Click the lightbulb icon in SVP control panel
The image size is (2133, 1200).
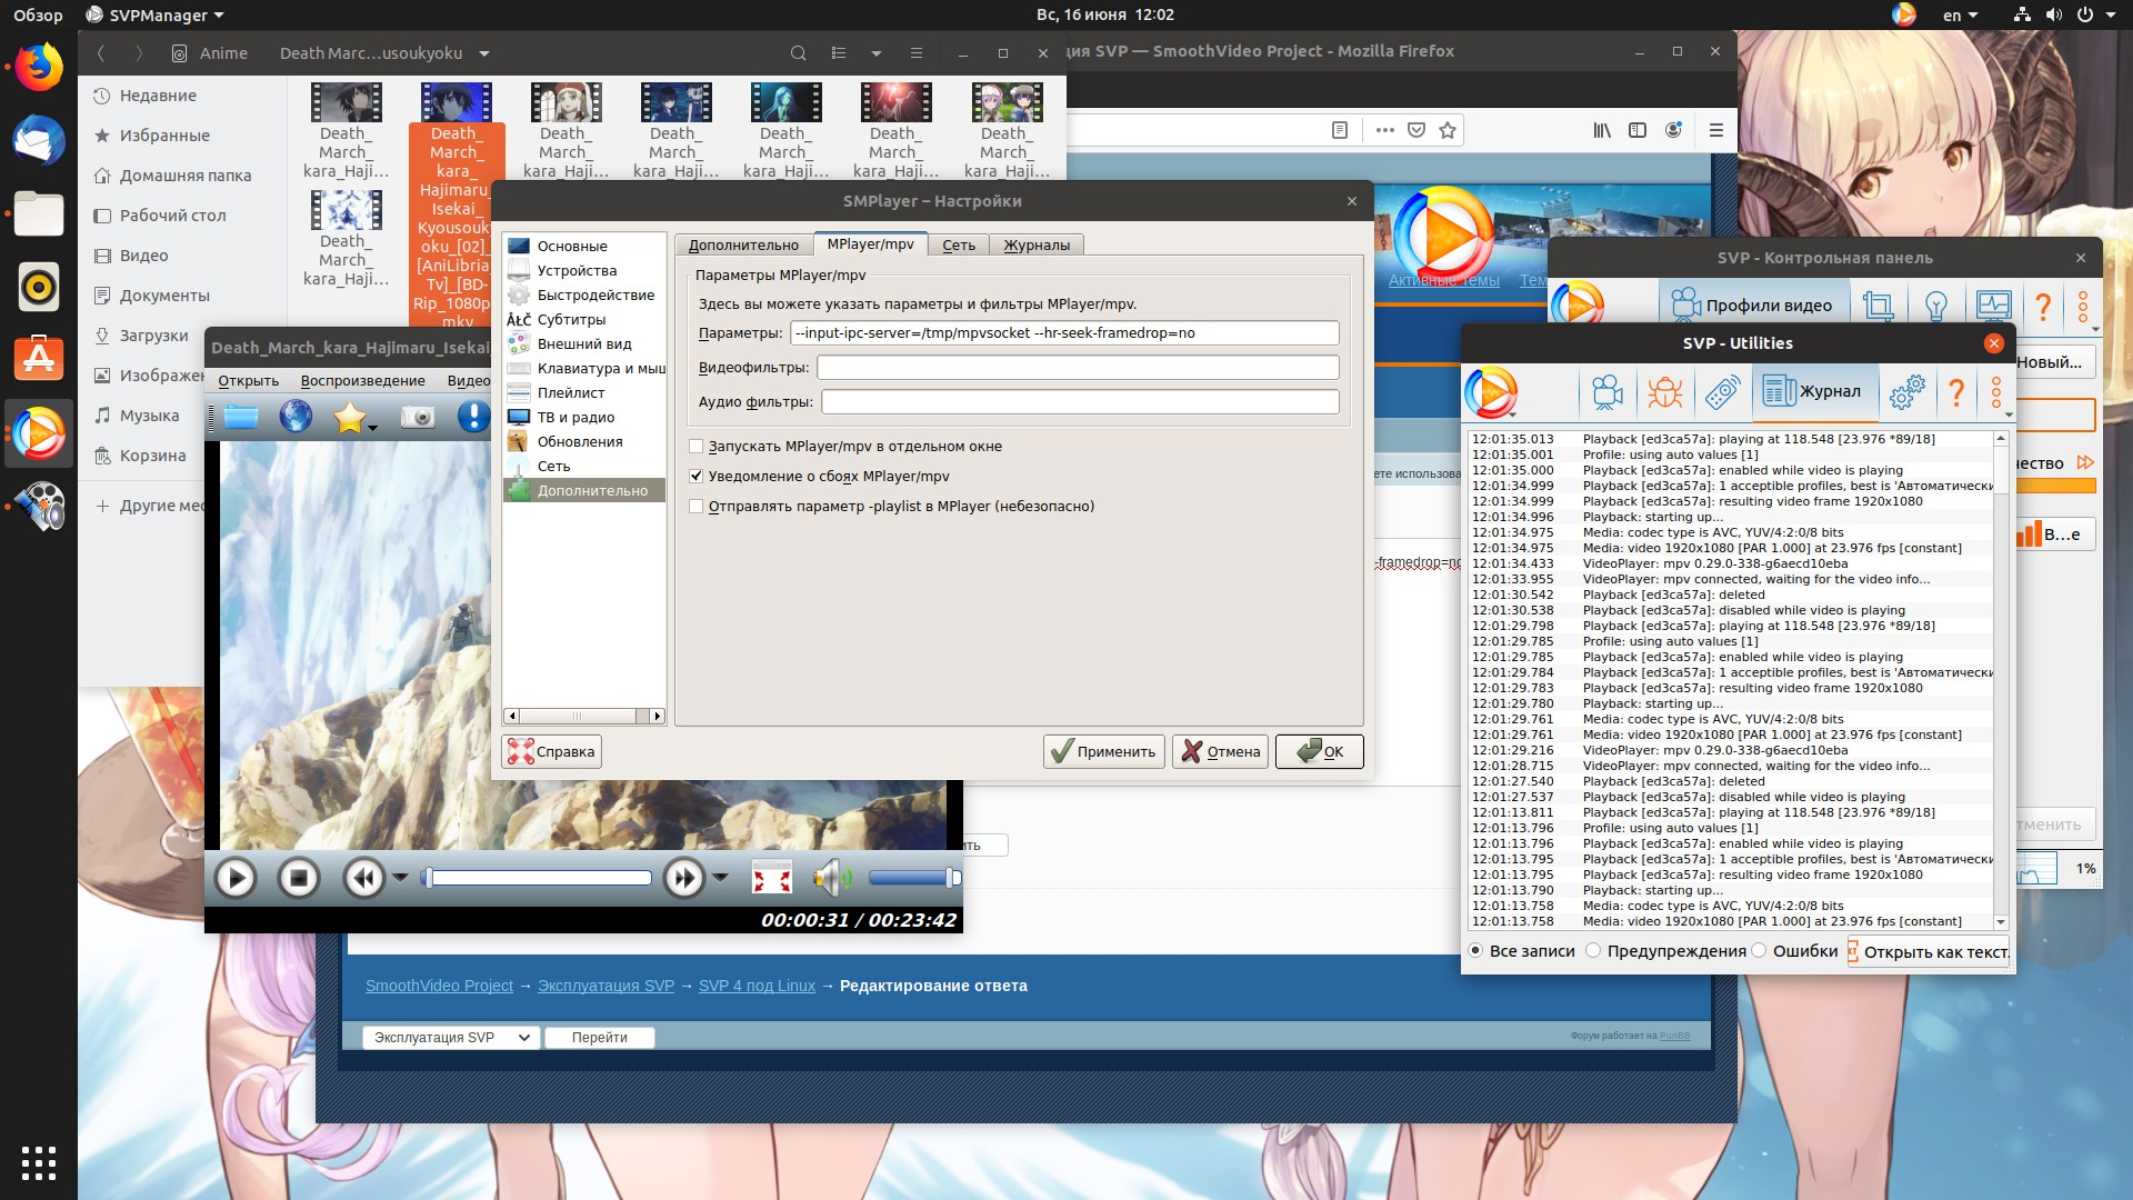pos(1935,306)
